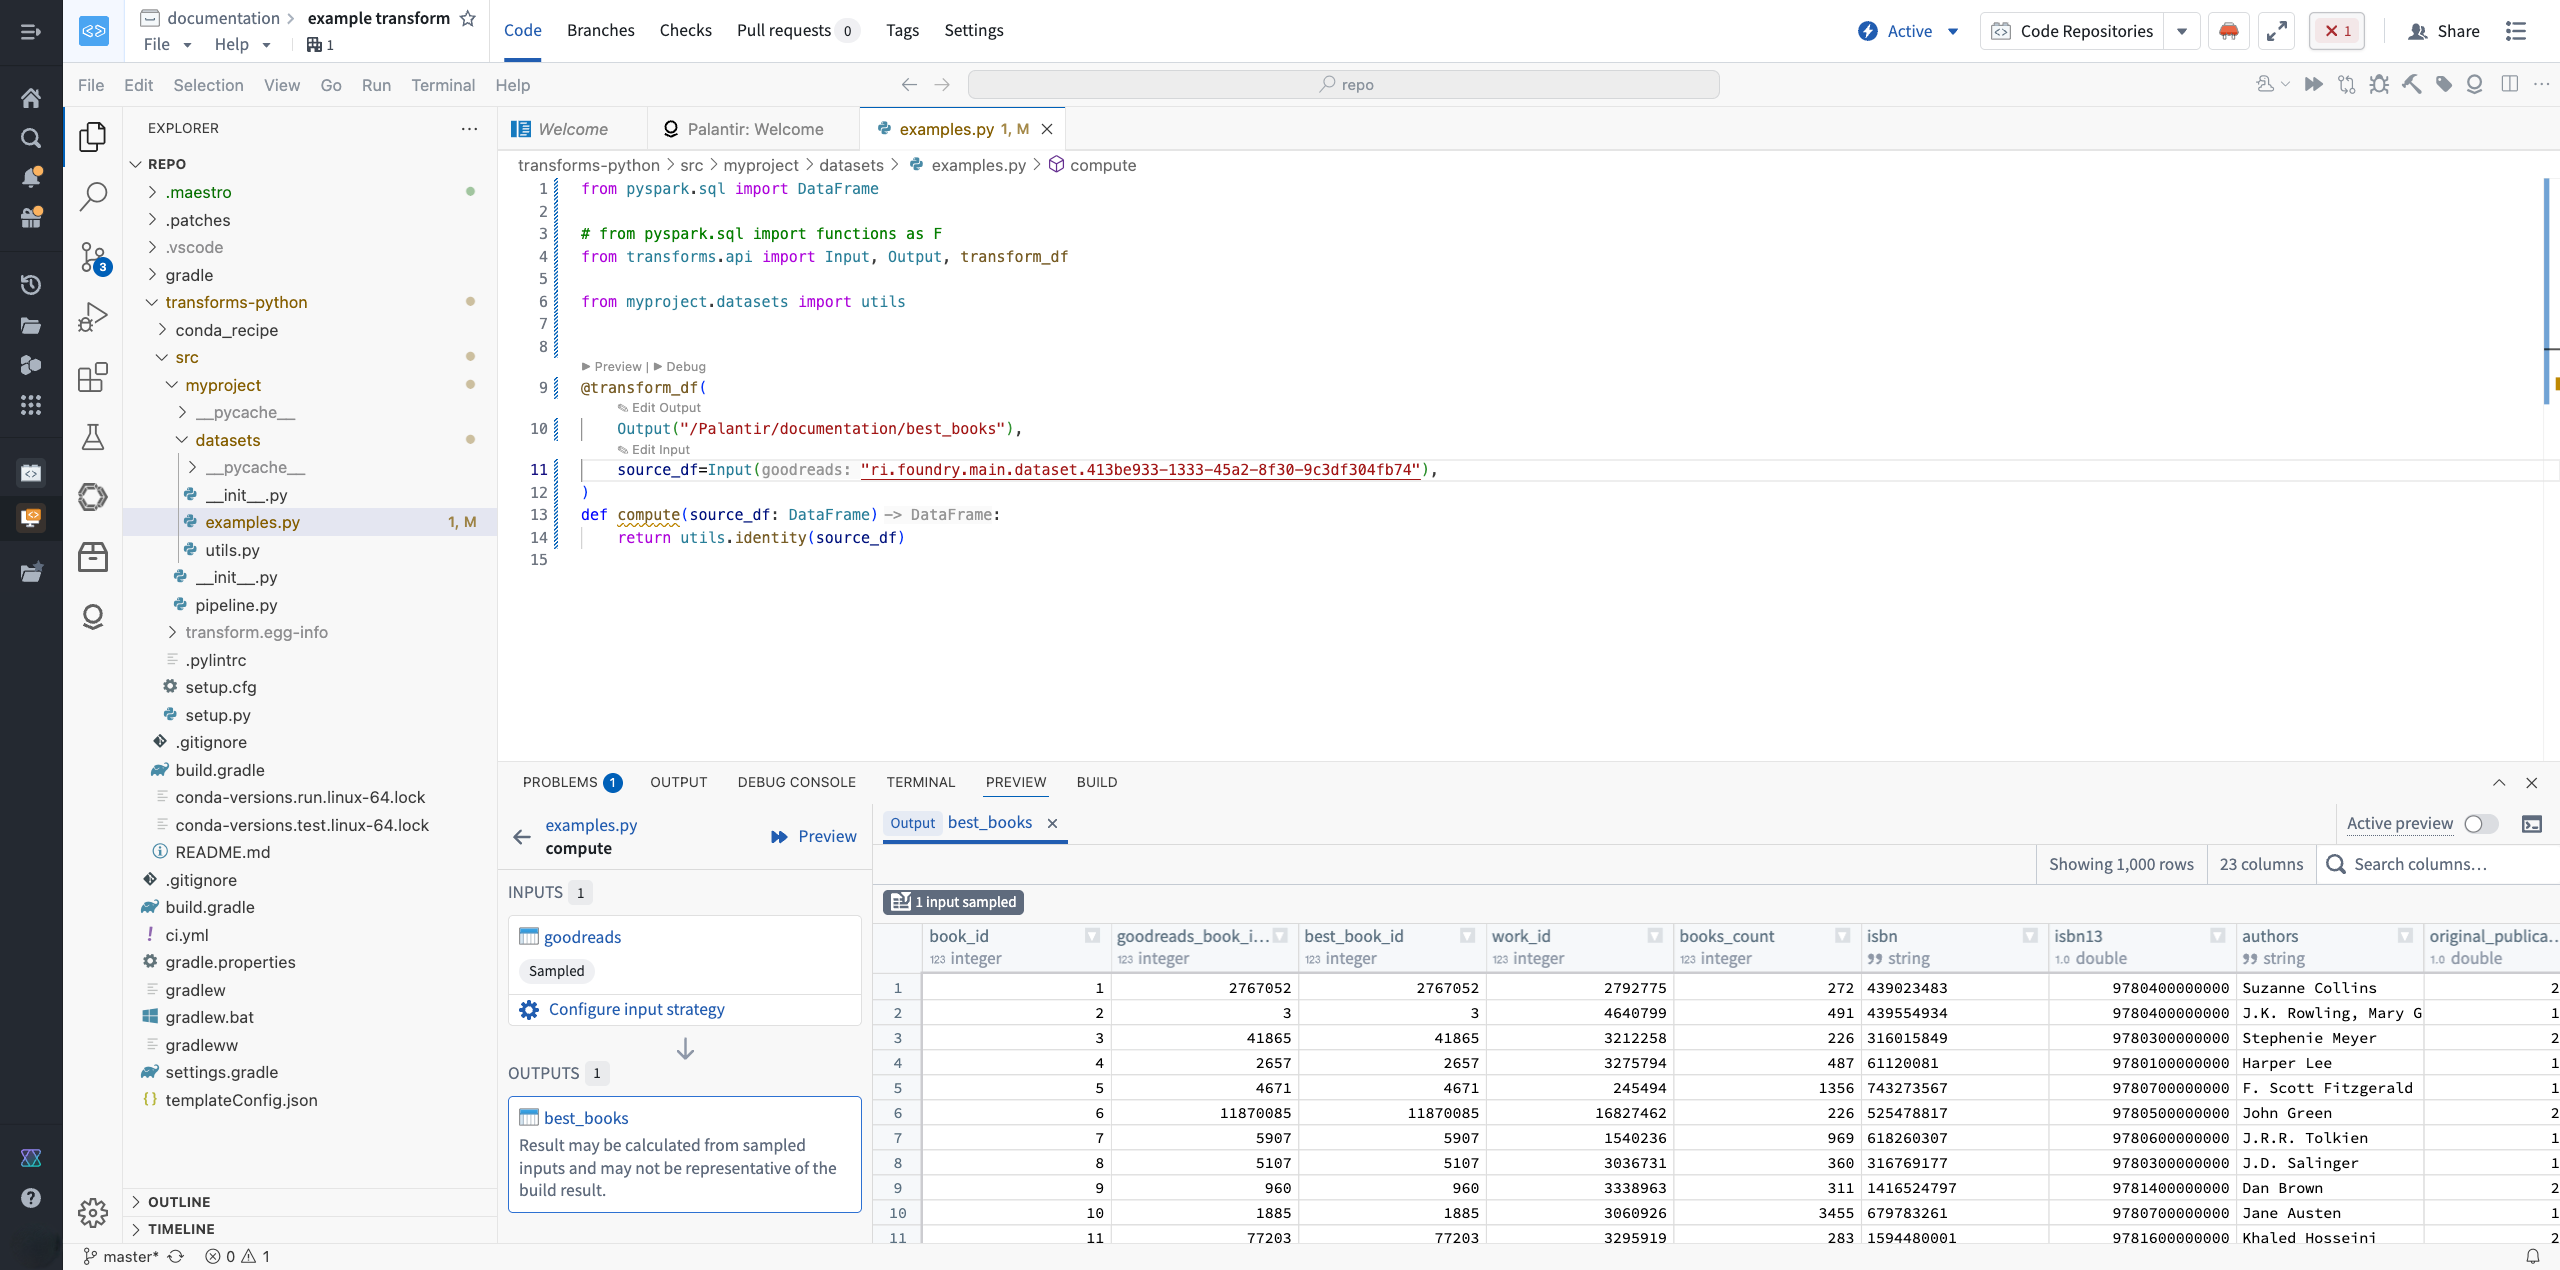Open Source Control with badge 3
2560x1270 pixels.
pyautogui.click(x=93, y=257)
